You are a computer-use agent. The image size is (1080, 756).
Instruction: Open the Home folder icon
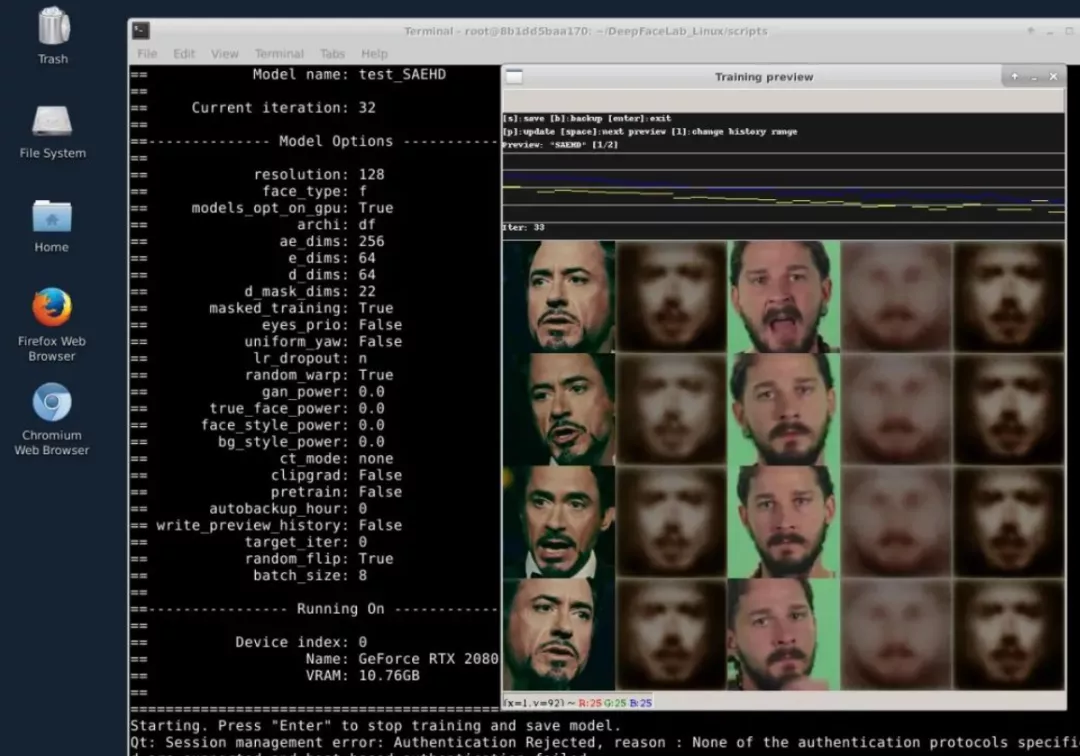pyautogui.click(x=52, y=216)
